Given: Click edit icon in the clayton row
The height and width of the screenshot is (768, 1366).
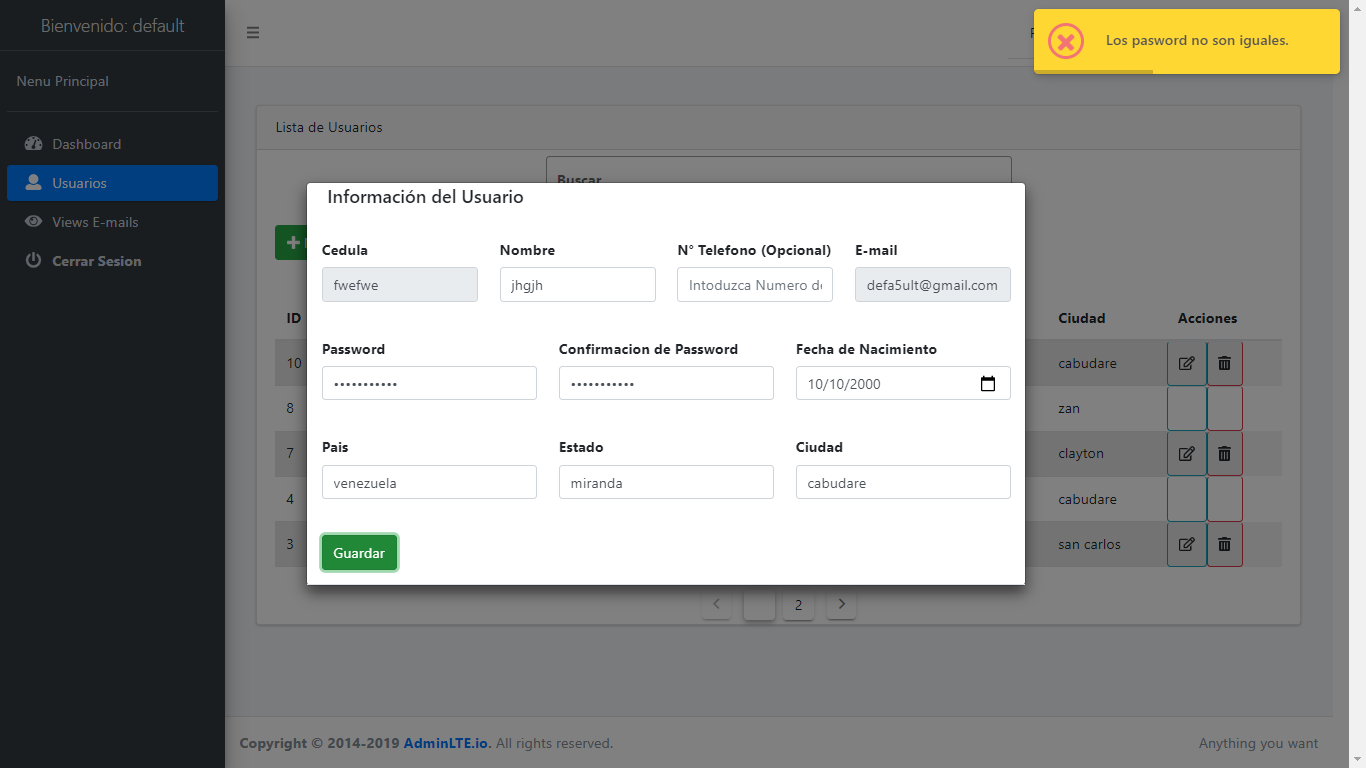Looking at the screenshot, I should [x=1187, y=453].
